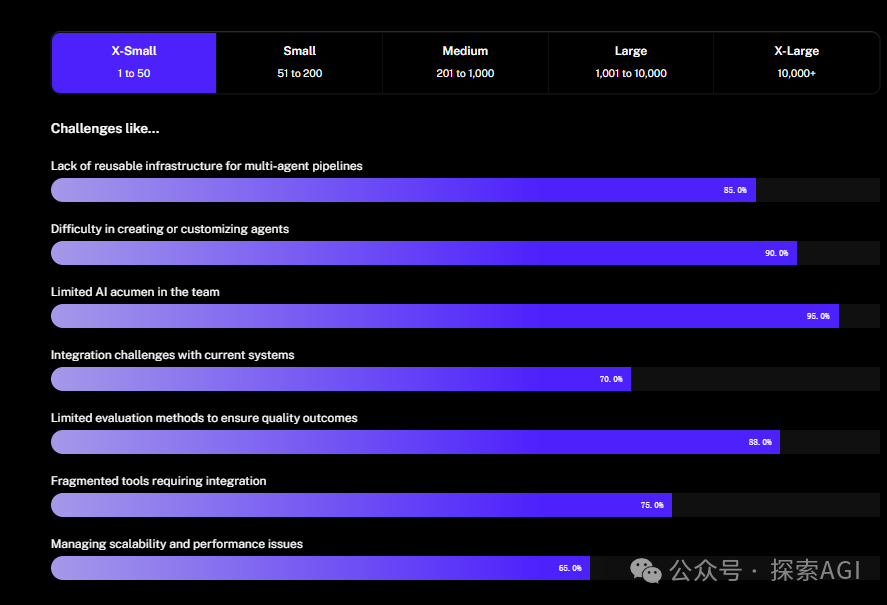Switch to the Small 51 to 200 tab

(x=299, y=62)
